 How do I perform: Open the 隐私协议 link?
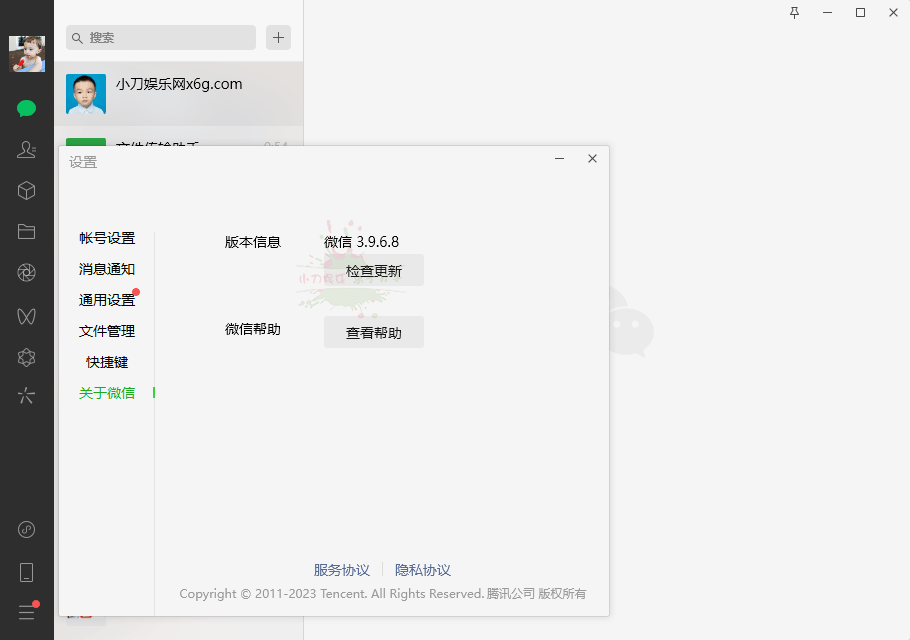(423, 569)
